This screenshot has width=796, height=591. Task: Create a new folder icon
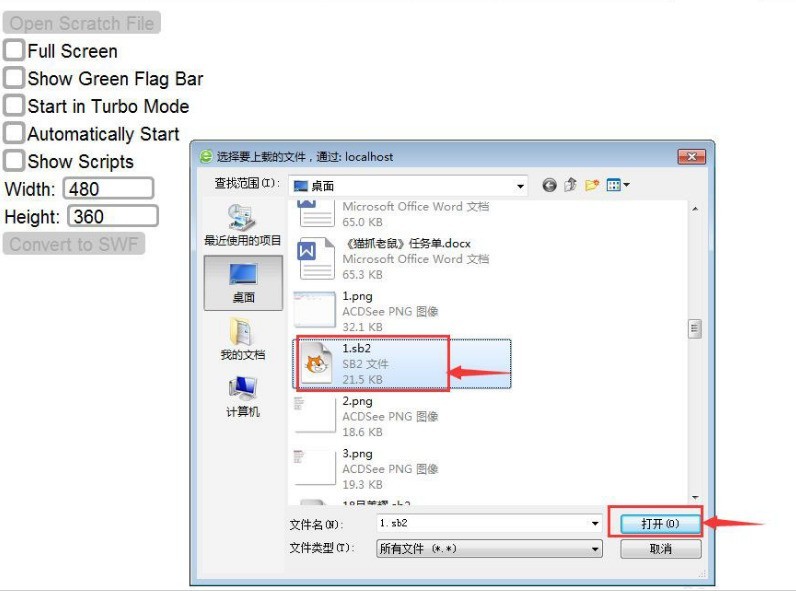592,185
